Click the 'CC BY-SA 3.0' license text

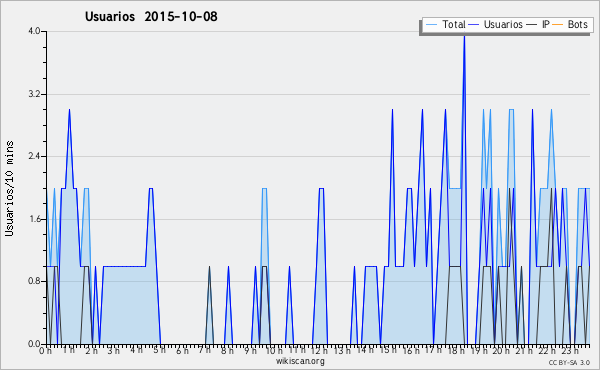tap(569, 363)
